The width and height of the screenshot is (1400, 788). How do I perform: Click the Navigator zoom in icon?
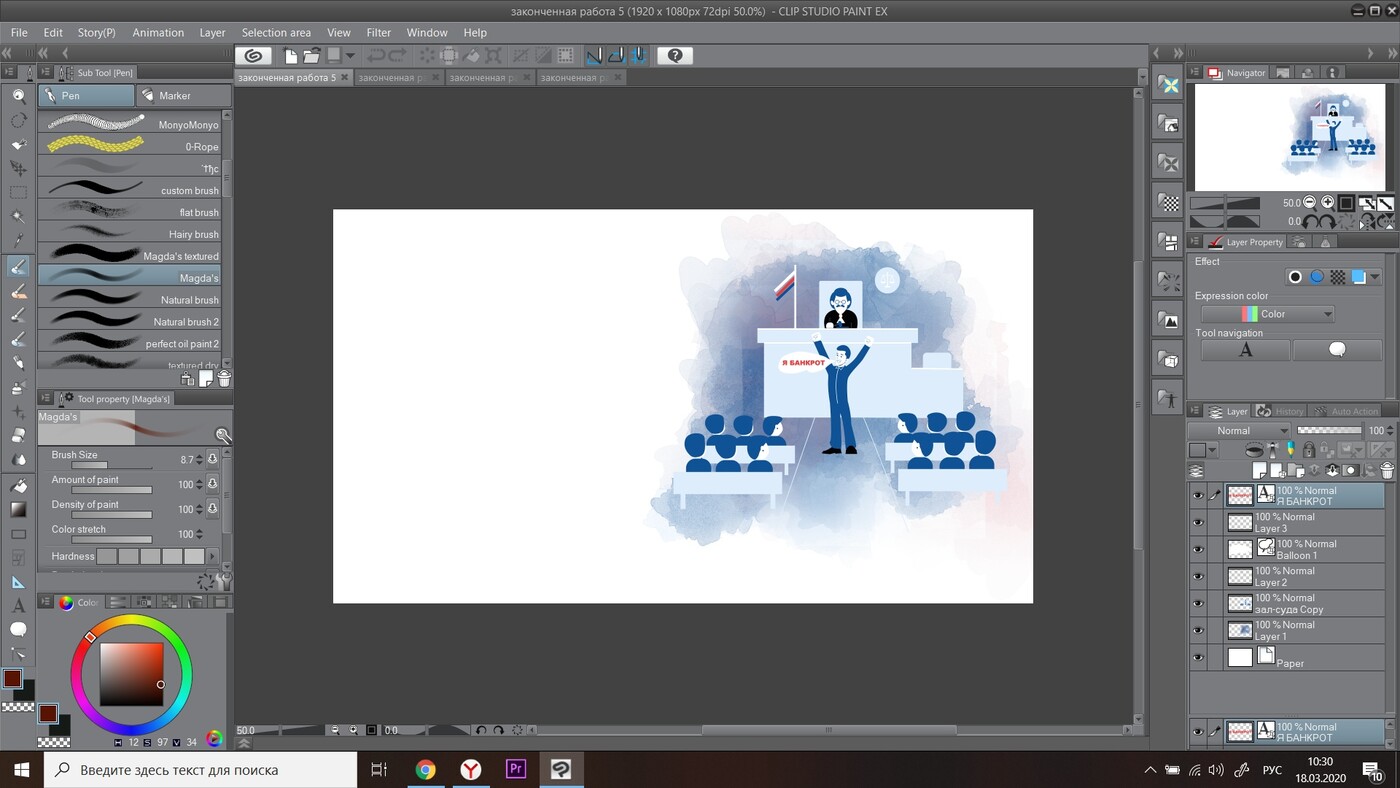click(1327, 202)
